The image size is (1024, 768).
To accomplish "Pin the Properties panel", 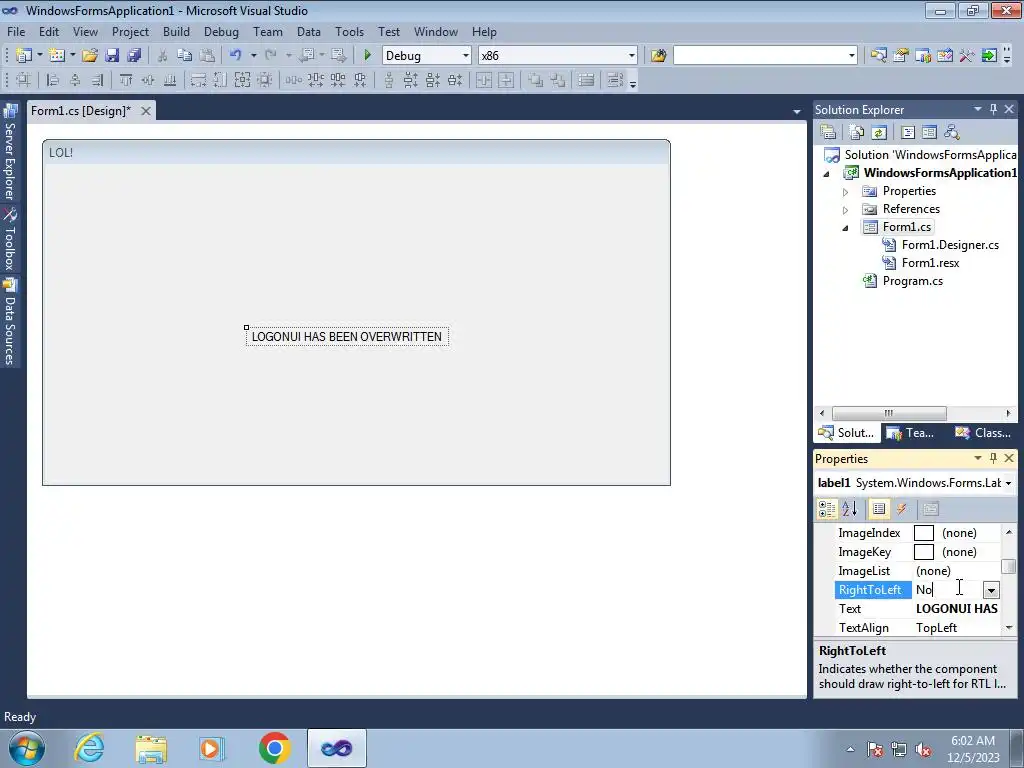I will (993, 458).
